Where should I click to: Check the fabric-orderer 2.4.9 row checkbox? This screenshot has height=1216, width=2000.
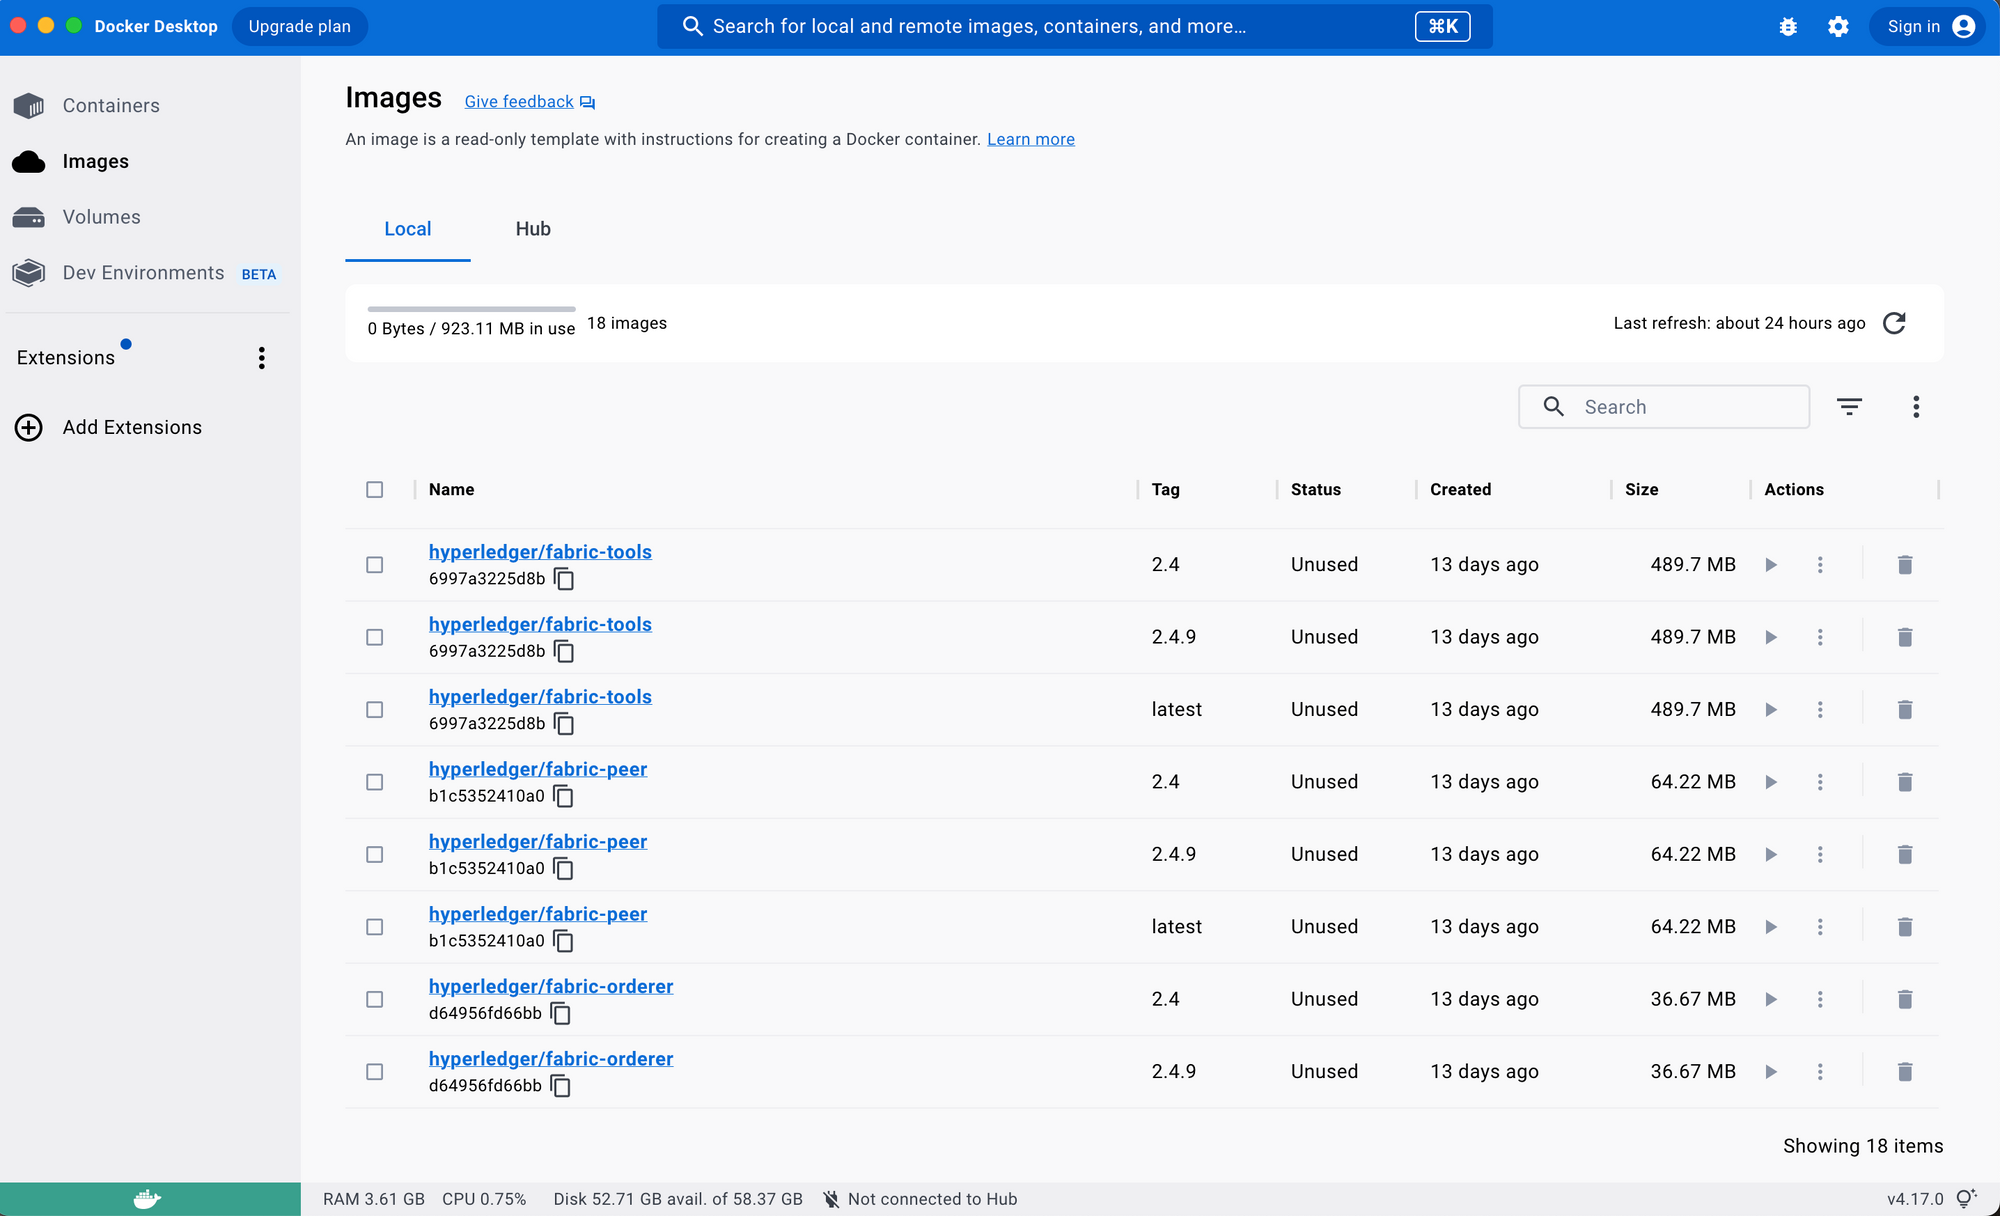375,1072
